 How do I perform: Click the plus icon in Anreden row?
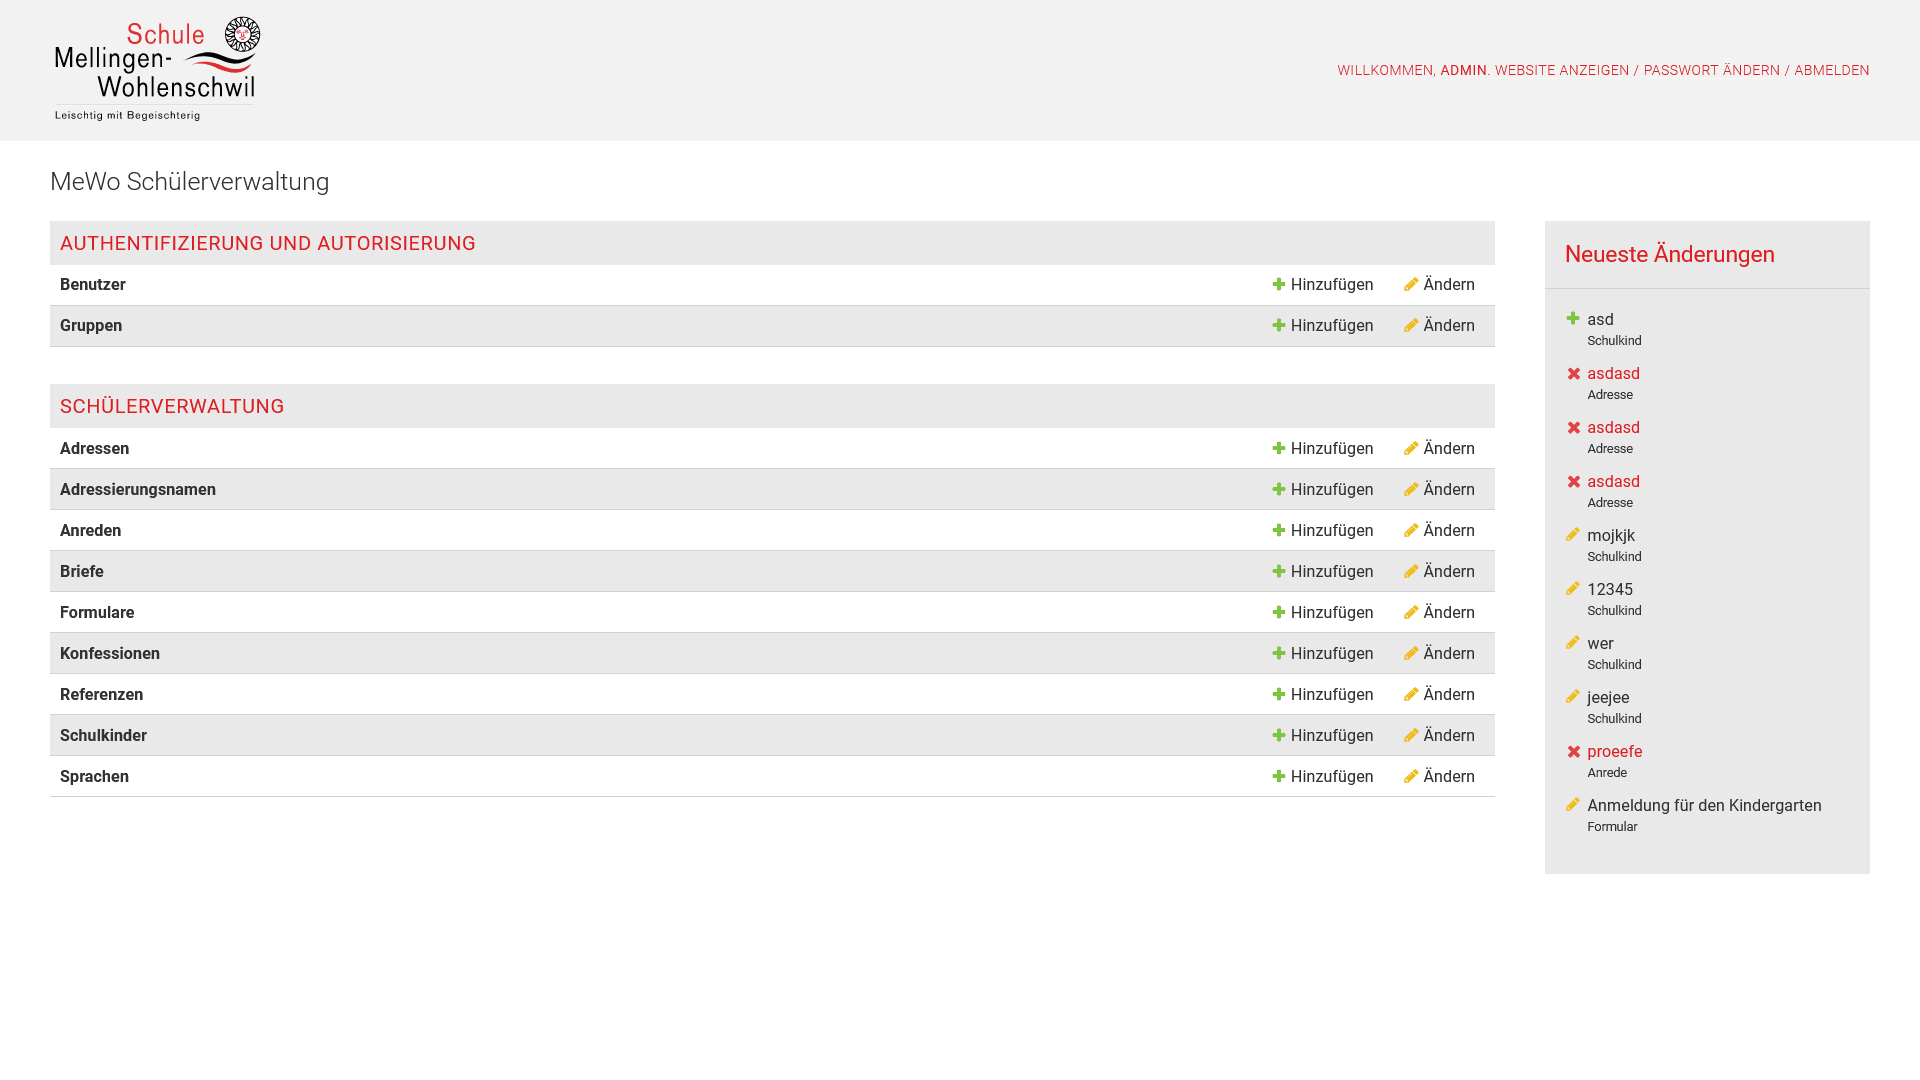click(x=1279, y=531)
